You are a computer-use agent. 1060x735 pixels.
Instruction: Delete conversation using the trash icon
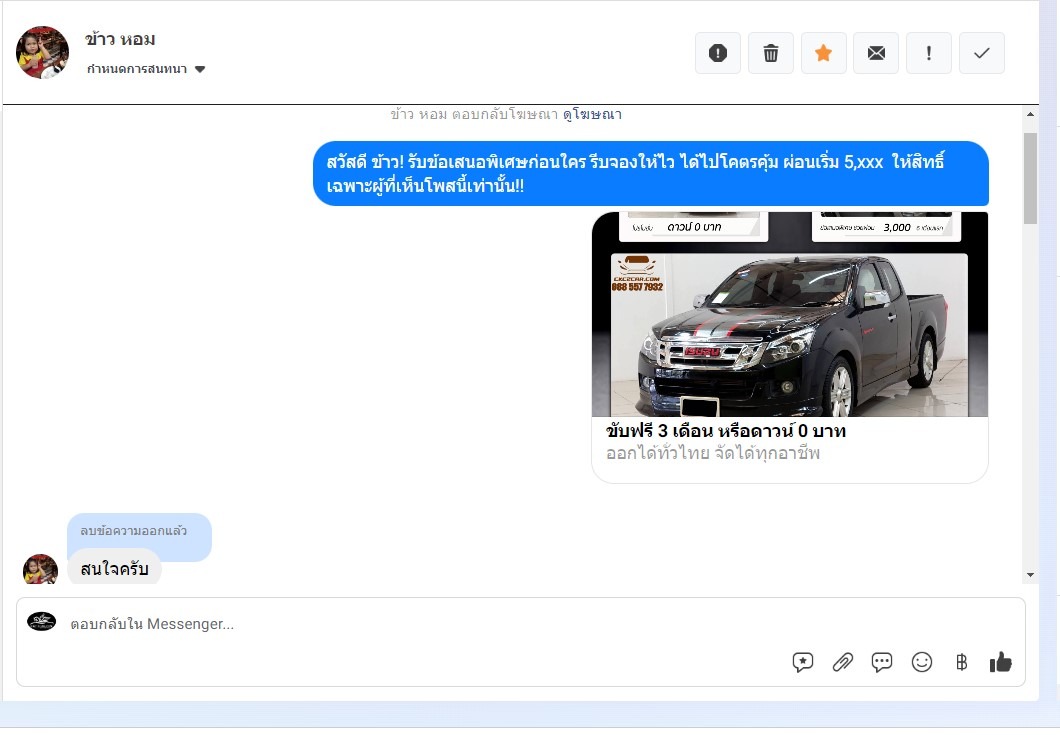[771, 53]
